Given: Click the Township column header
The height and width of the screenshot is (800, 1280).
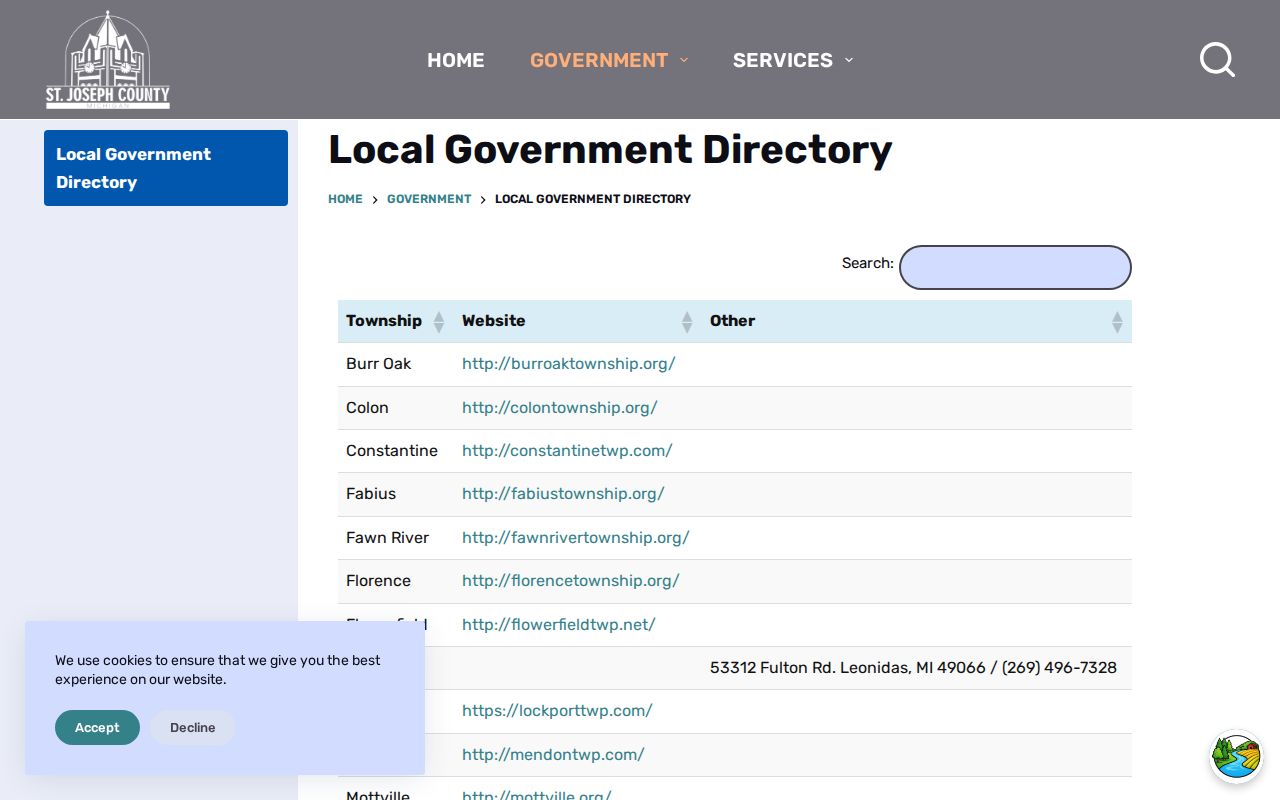Looking at the screenshot, I should [x=396, y=321].
